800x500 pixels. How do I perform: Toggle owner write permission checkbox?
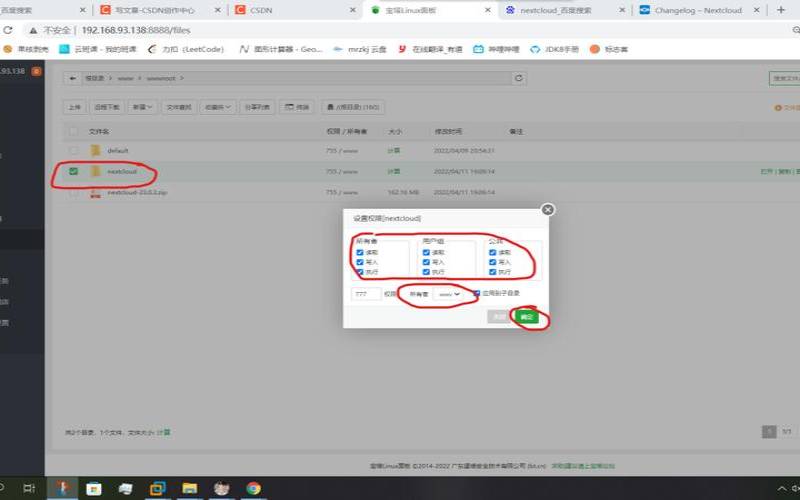click(x=360, y=262)
